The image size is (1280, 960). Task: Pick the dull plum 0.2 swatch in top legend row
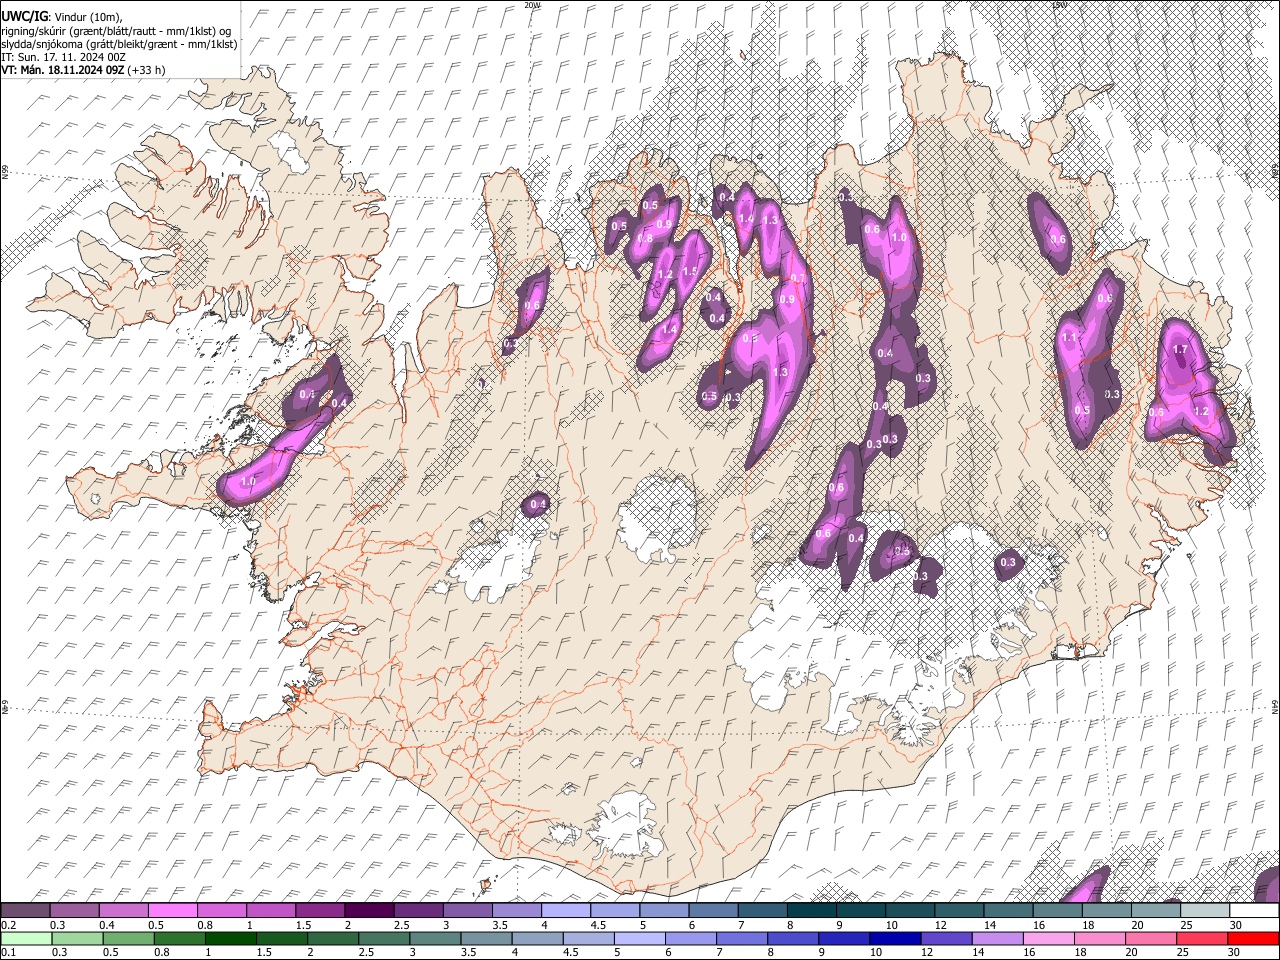tap(25, 911)
